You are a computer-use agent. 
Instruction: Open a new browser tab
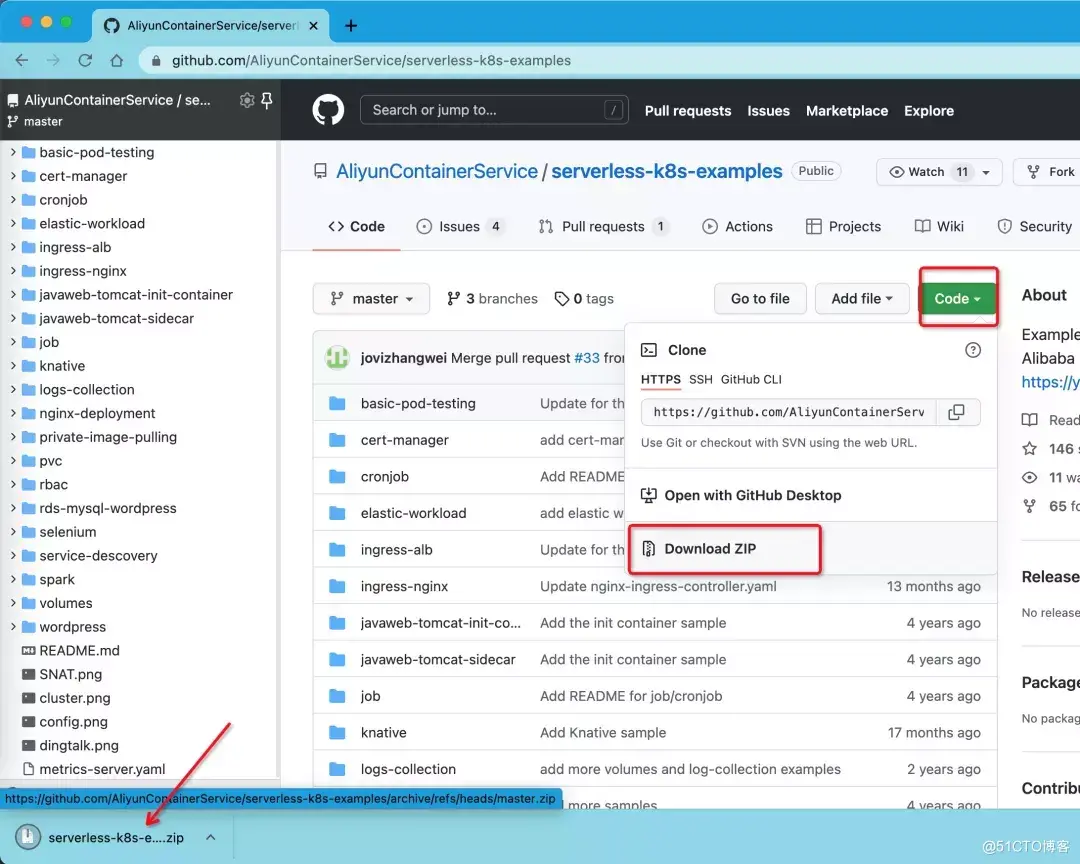coord(351,25)
